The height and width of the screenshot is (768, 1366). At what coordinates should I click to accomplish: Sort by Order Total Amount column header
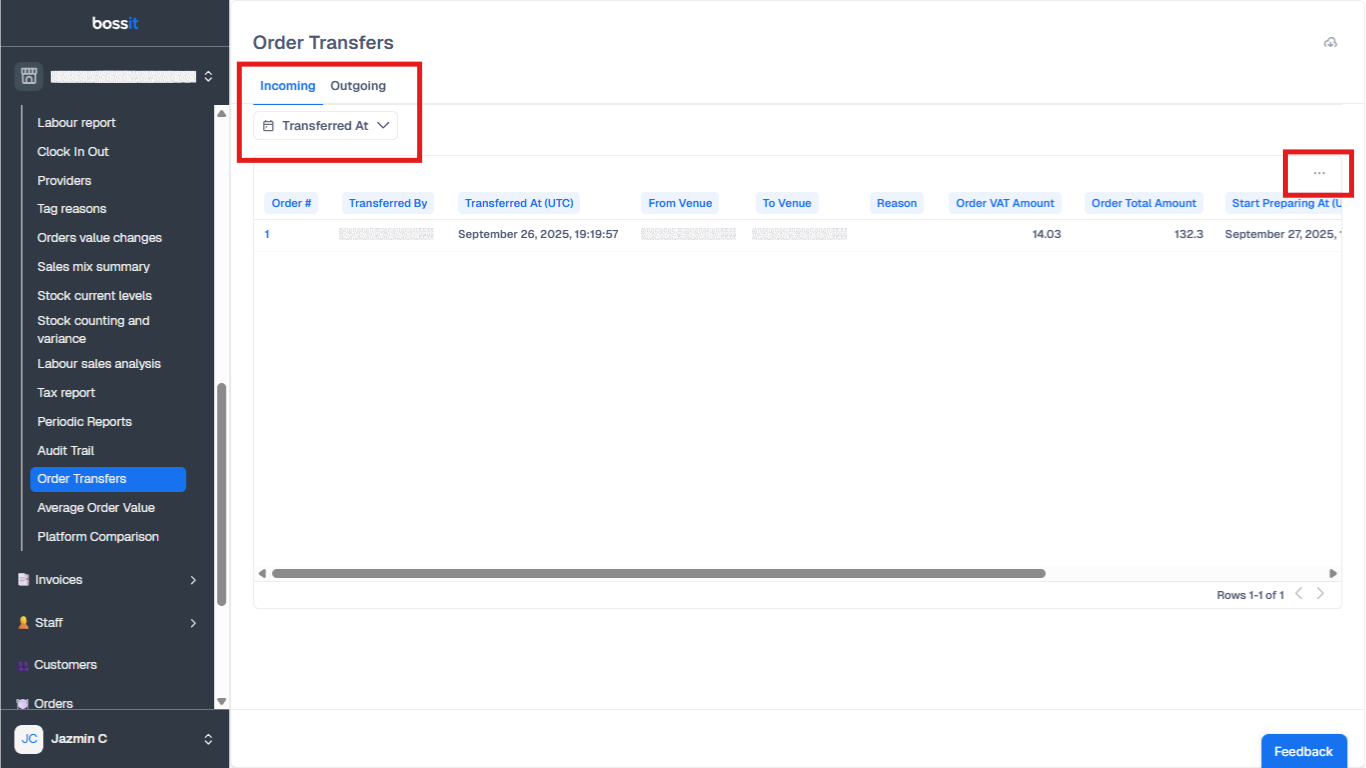click(1143, 203)
